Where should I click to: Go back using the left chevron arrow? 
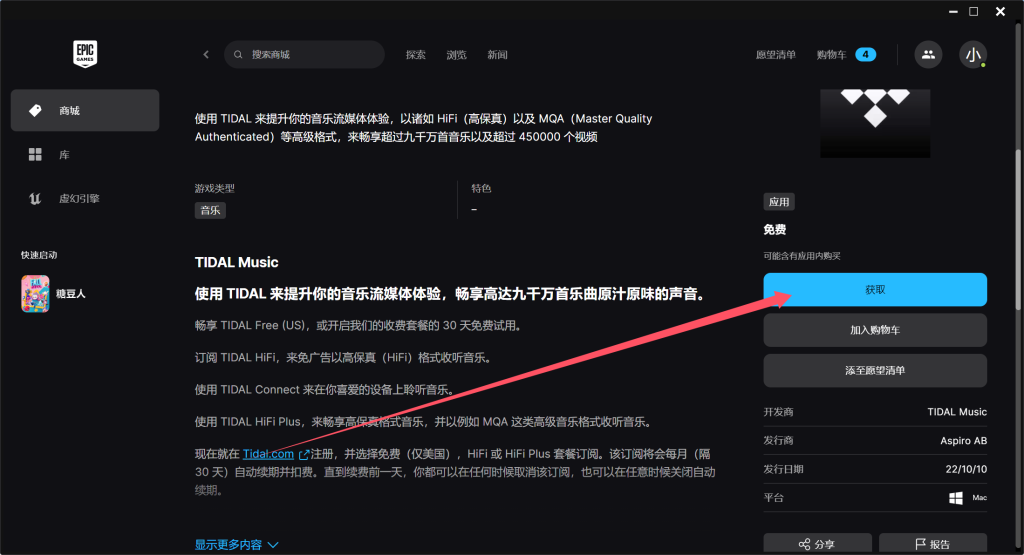pos(206,55)
